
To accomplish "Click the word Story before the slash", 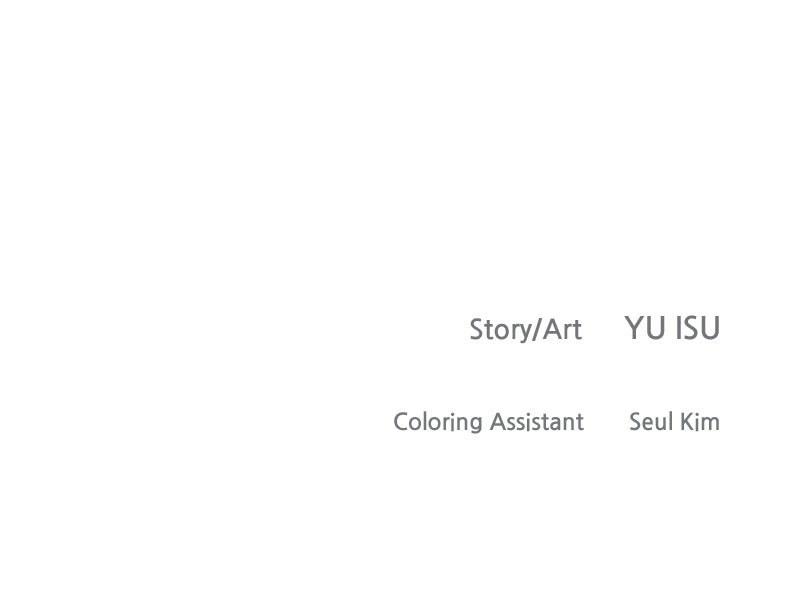I will click(x=499, y=331).
